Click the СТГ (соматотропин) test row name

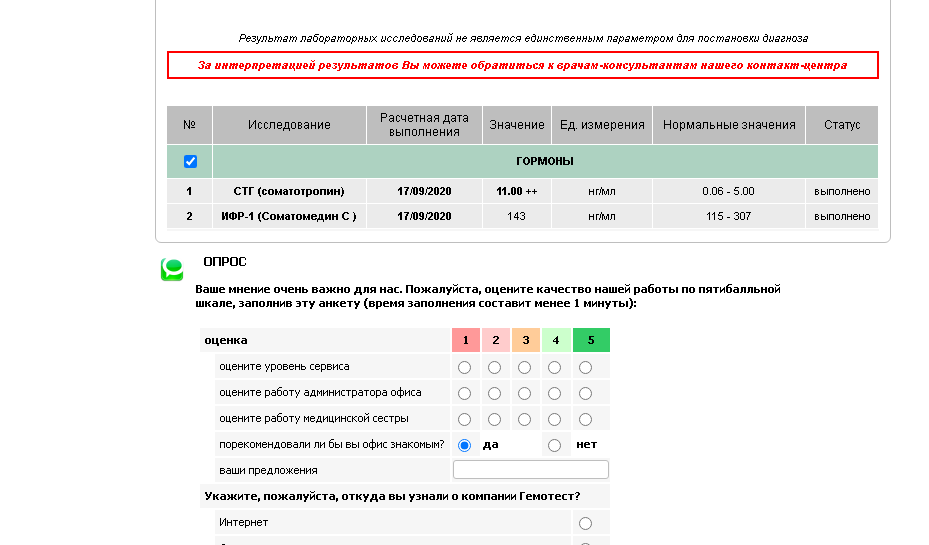tap(288, 191)
